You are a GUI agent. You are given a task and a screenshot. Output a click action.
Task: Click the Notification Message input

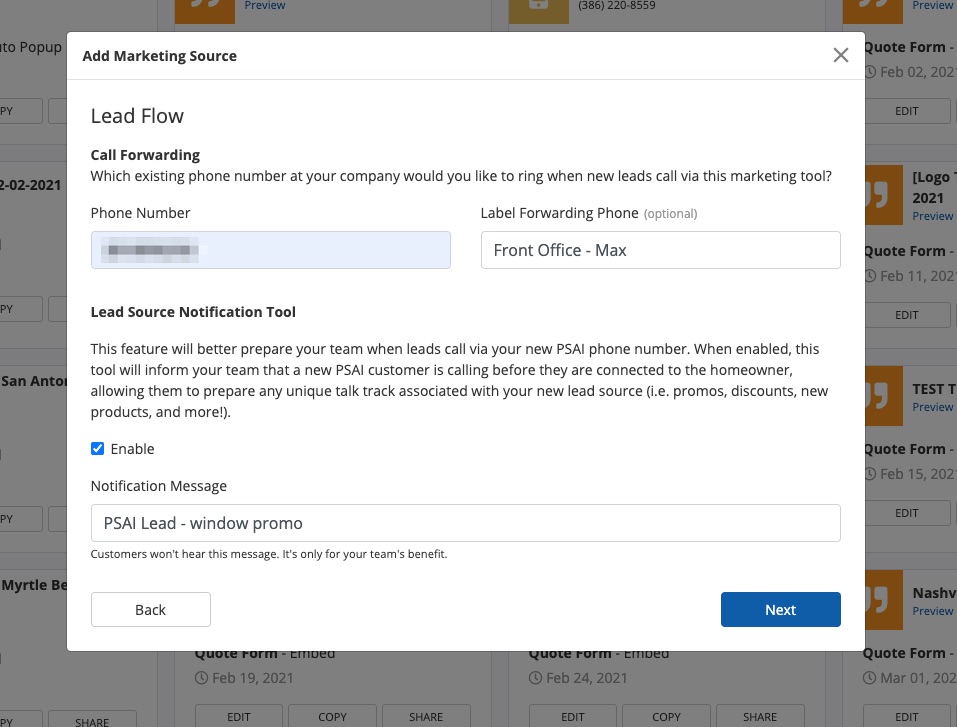point(465,523)
